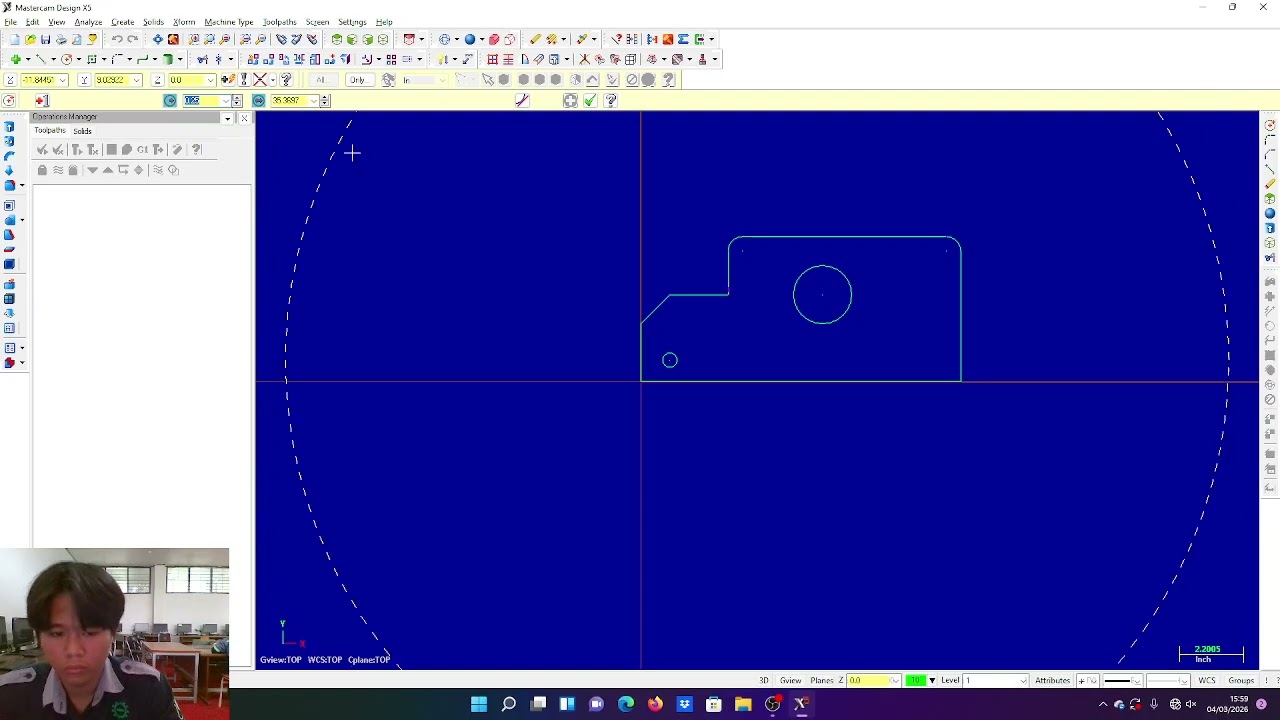This screenshot has width=1280, height=720.
Task: Click the Create point plus icon
Action: point(15,59)
